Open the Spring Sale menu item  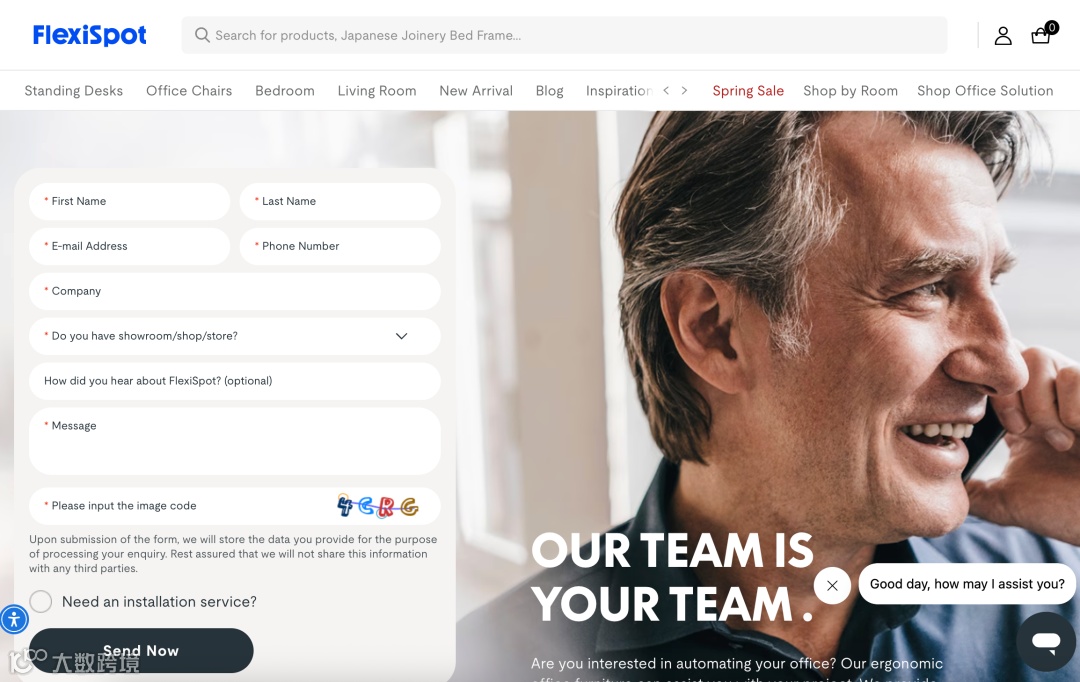(748, 91)
